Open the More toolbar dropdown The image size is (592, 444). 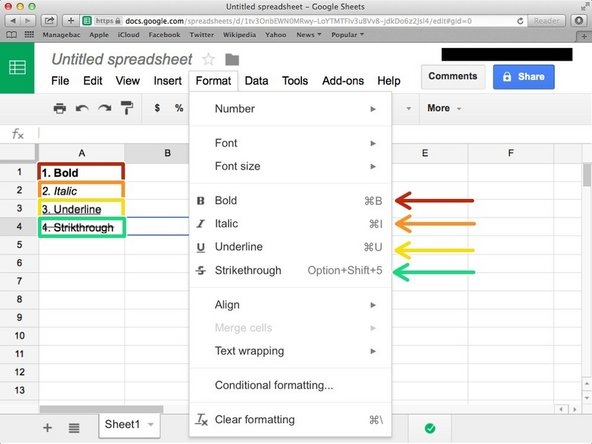pyautogui.click(x=444, y=108)
